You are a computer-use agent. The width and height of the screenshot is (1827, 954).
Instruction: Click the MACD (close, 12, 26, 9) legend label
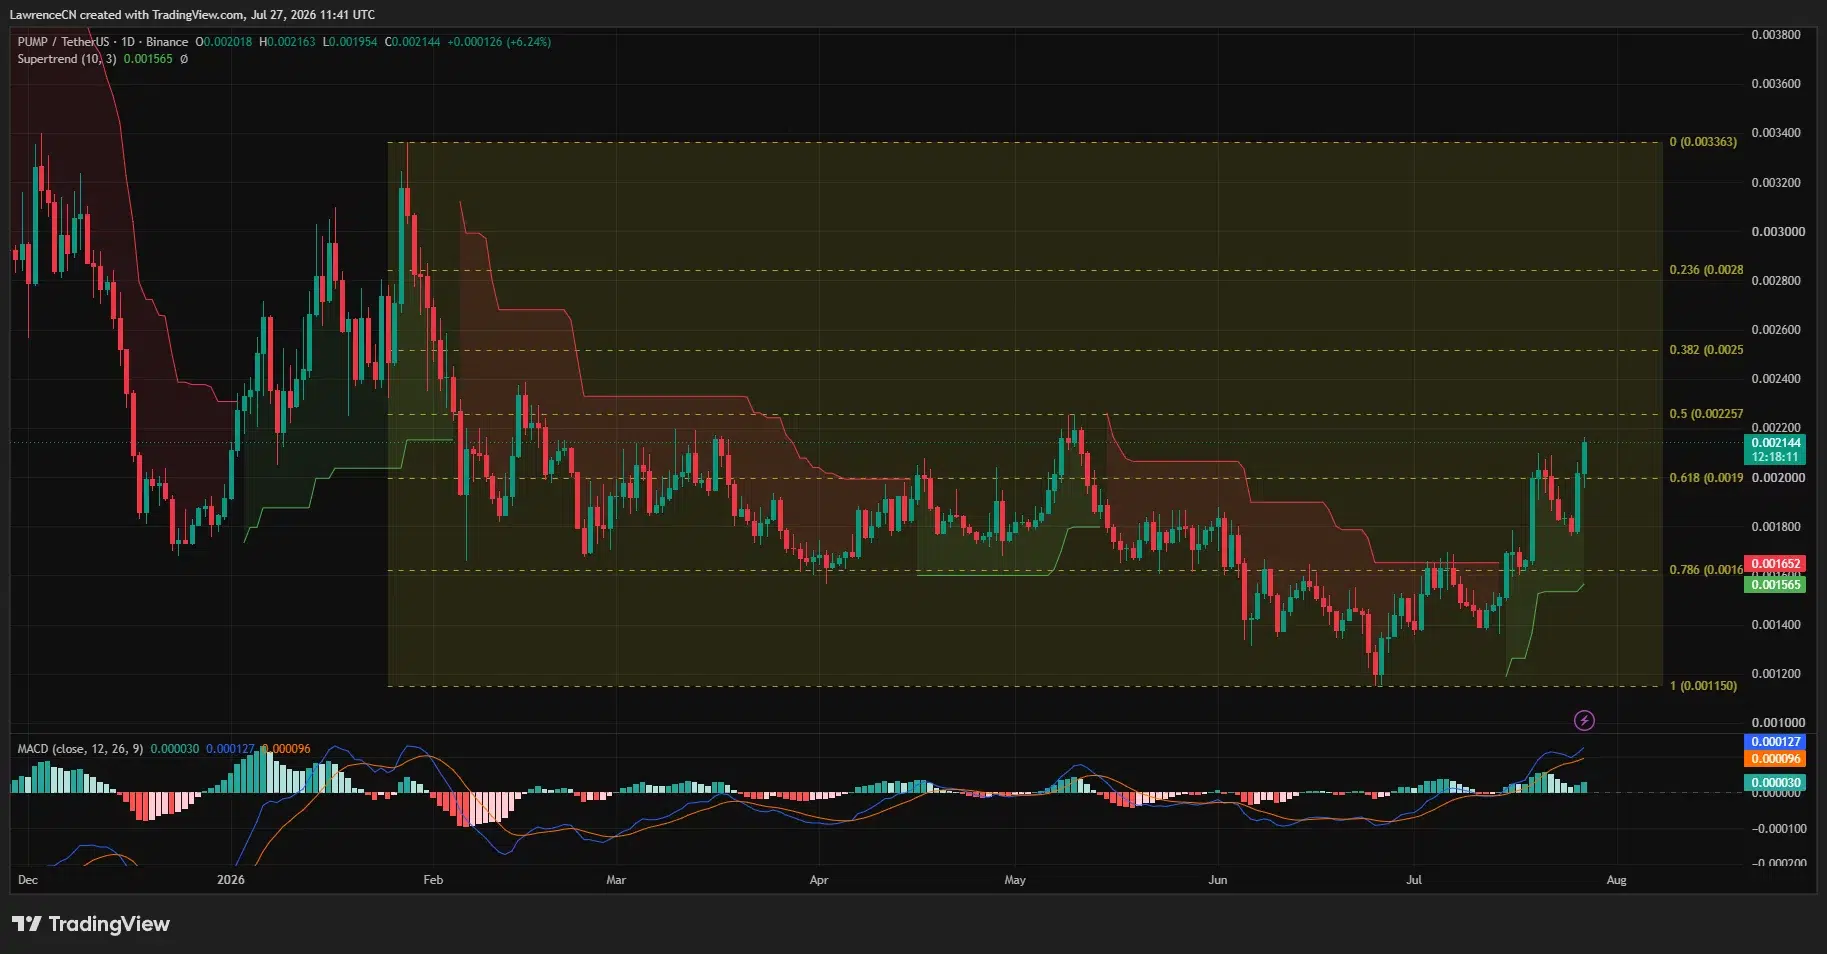click(x=80, y=749)
